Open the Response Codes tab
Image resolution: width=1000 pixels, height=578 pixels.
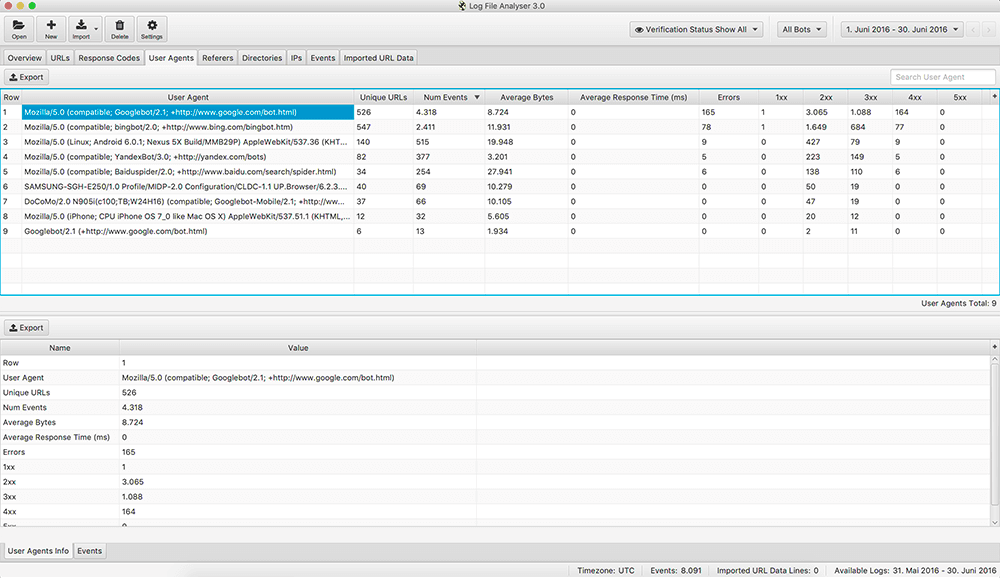109,58
